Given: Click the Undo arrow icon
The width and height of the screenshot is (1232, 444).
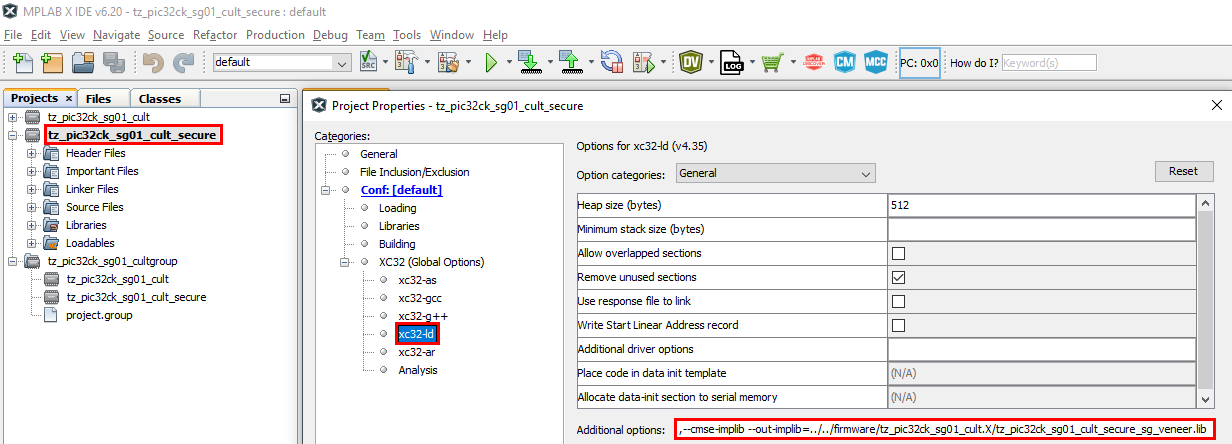Looking at the screenshot, I should (x=153, y=62).
